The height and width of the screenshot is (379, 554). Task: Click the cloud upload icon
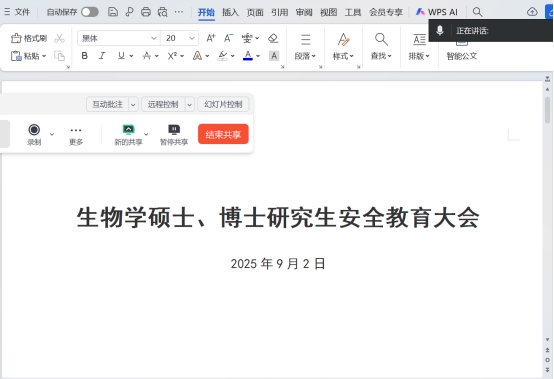click(532, 12)
